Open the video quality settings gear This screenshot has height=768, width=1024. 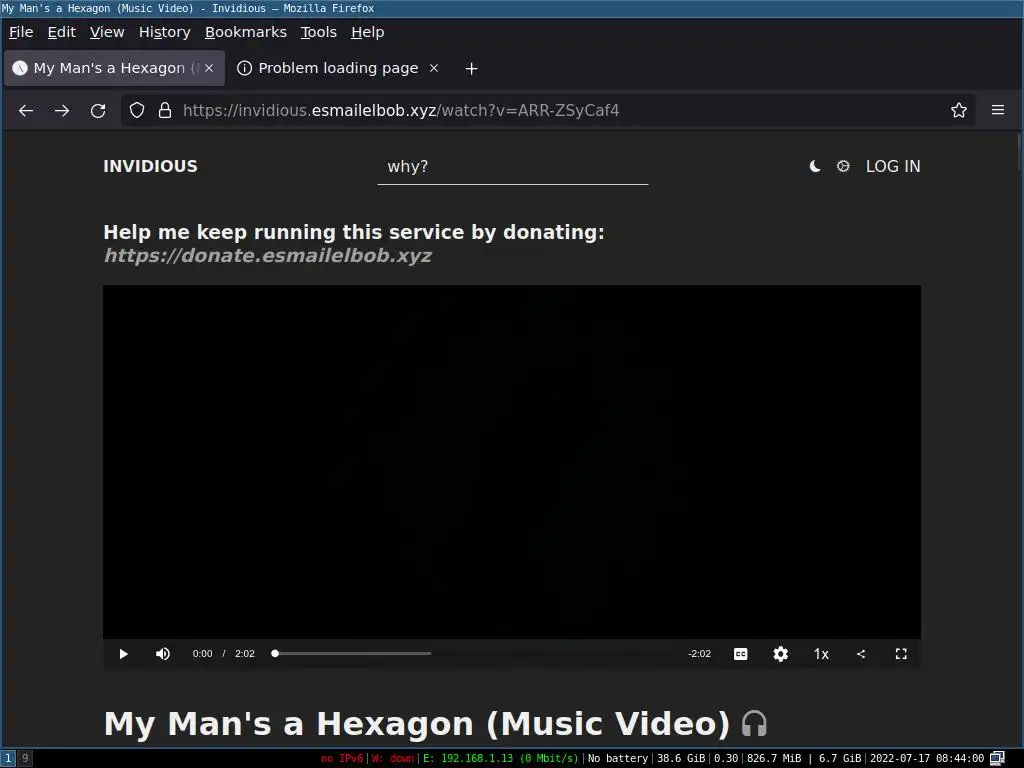(780, 654)
